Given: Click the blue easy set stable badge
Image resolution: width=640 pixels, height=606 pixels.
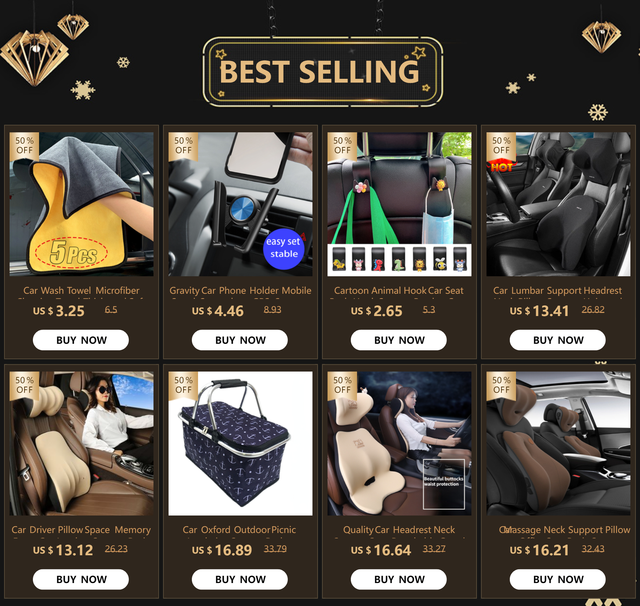Looking at the screenshot, I should pos(284,248).
